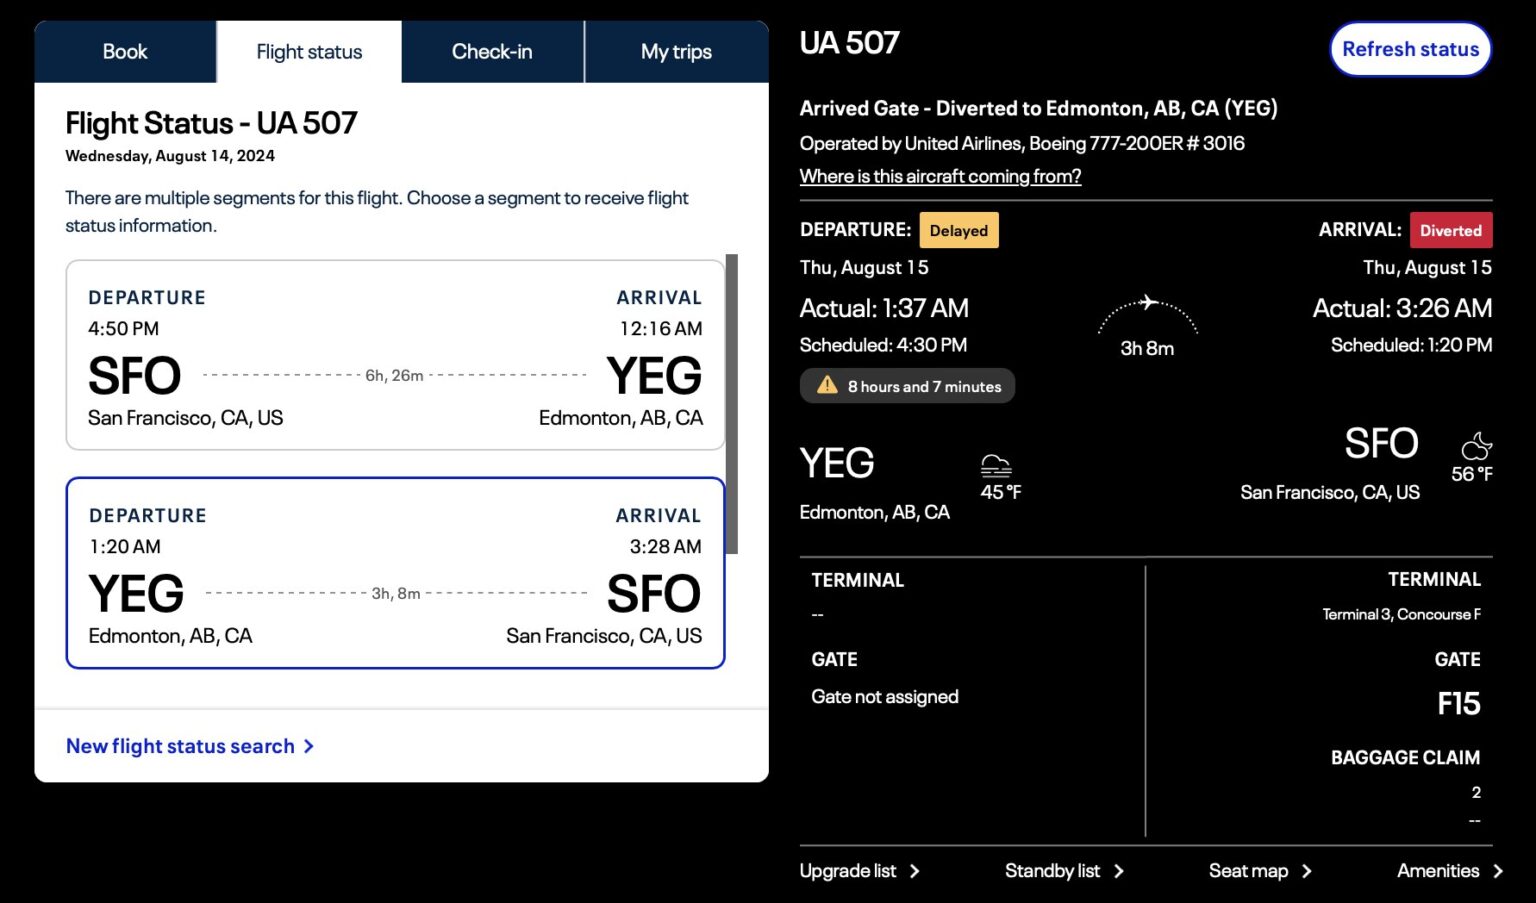Click the arrow beside New flight status search
1536x903 pixels.
tap(310, 746)
